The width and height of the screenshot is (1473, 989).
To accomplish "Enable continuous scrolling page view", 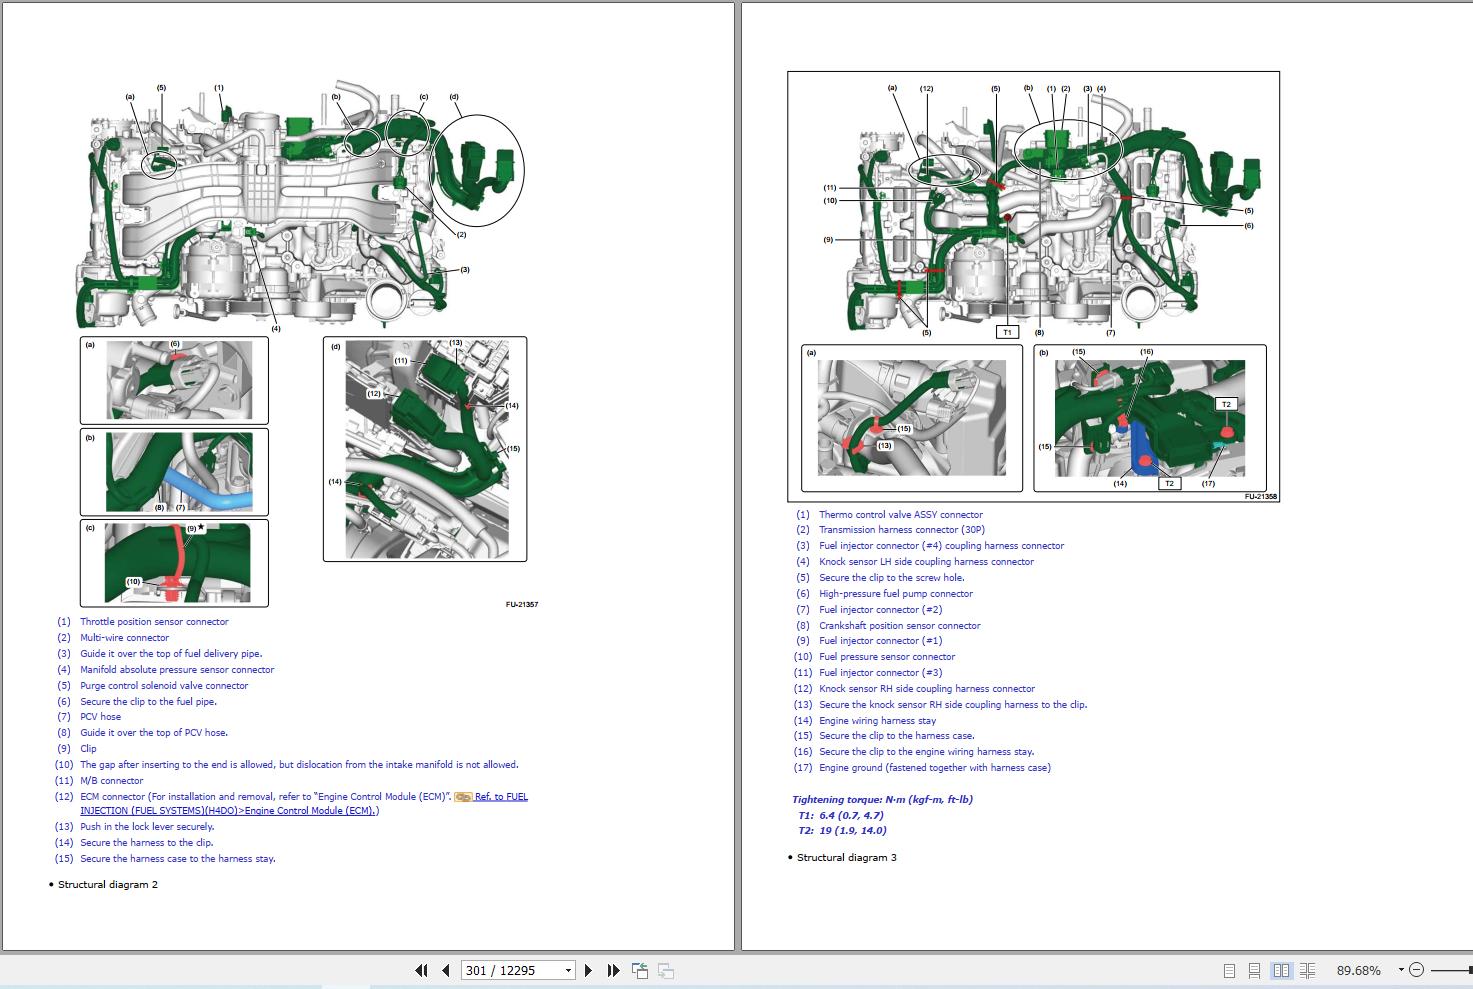I will pyautogui.click(x=1256, y=970).
